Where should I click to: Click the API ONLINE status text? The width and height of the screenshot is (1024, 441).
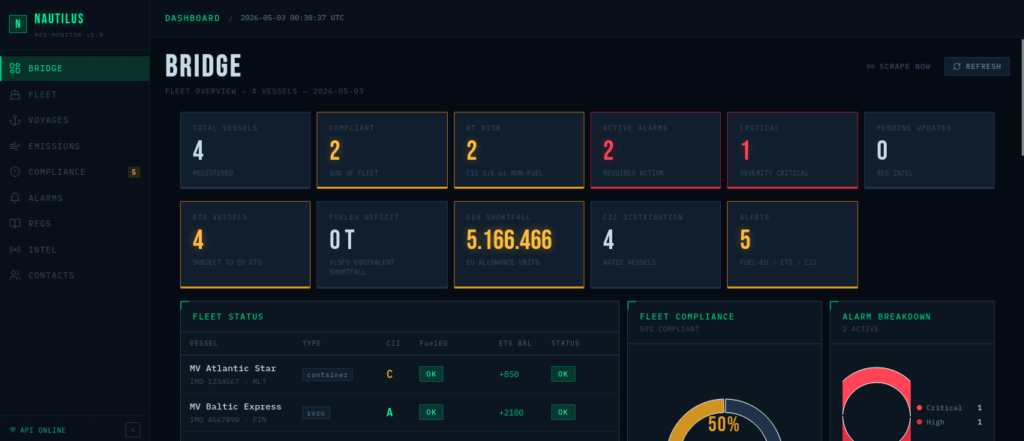click(x=43, y=431)
